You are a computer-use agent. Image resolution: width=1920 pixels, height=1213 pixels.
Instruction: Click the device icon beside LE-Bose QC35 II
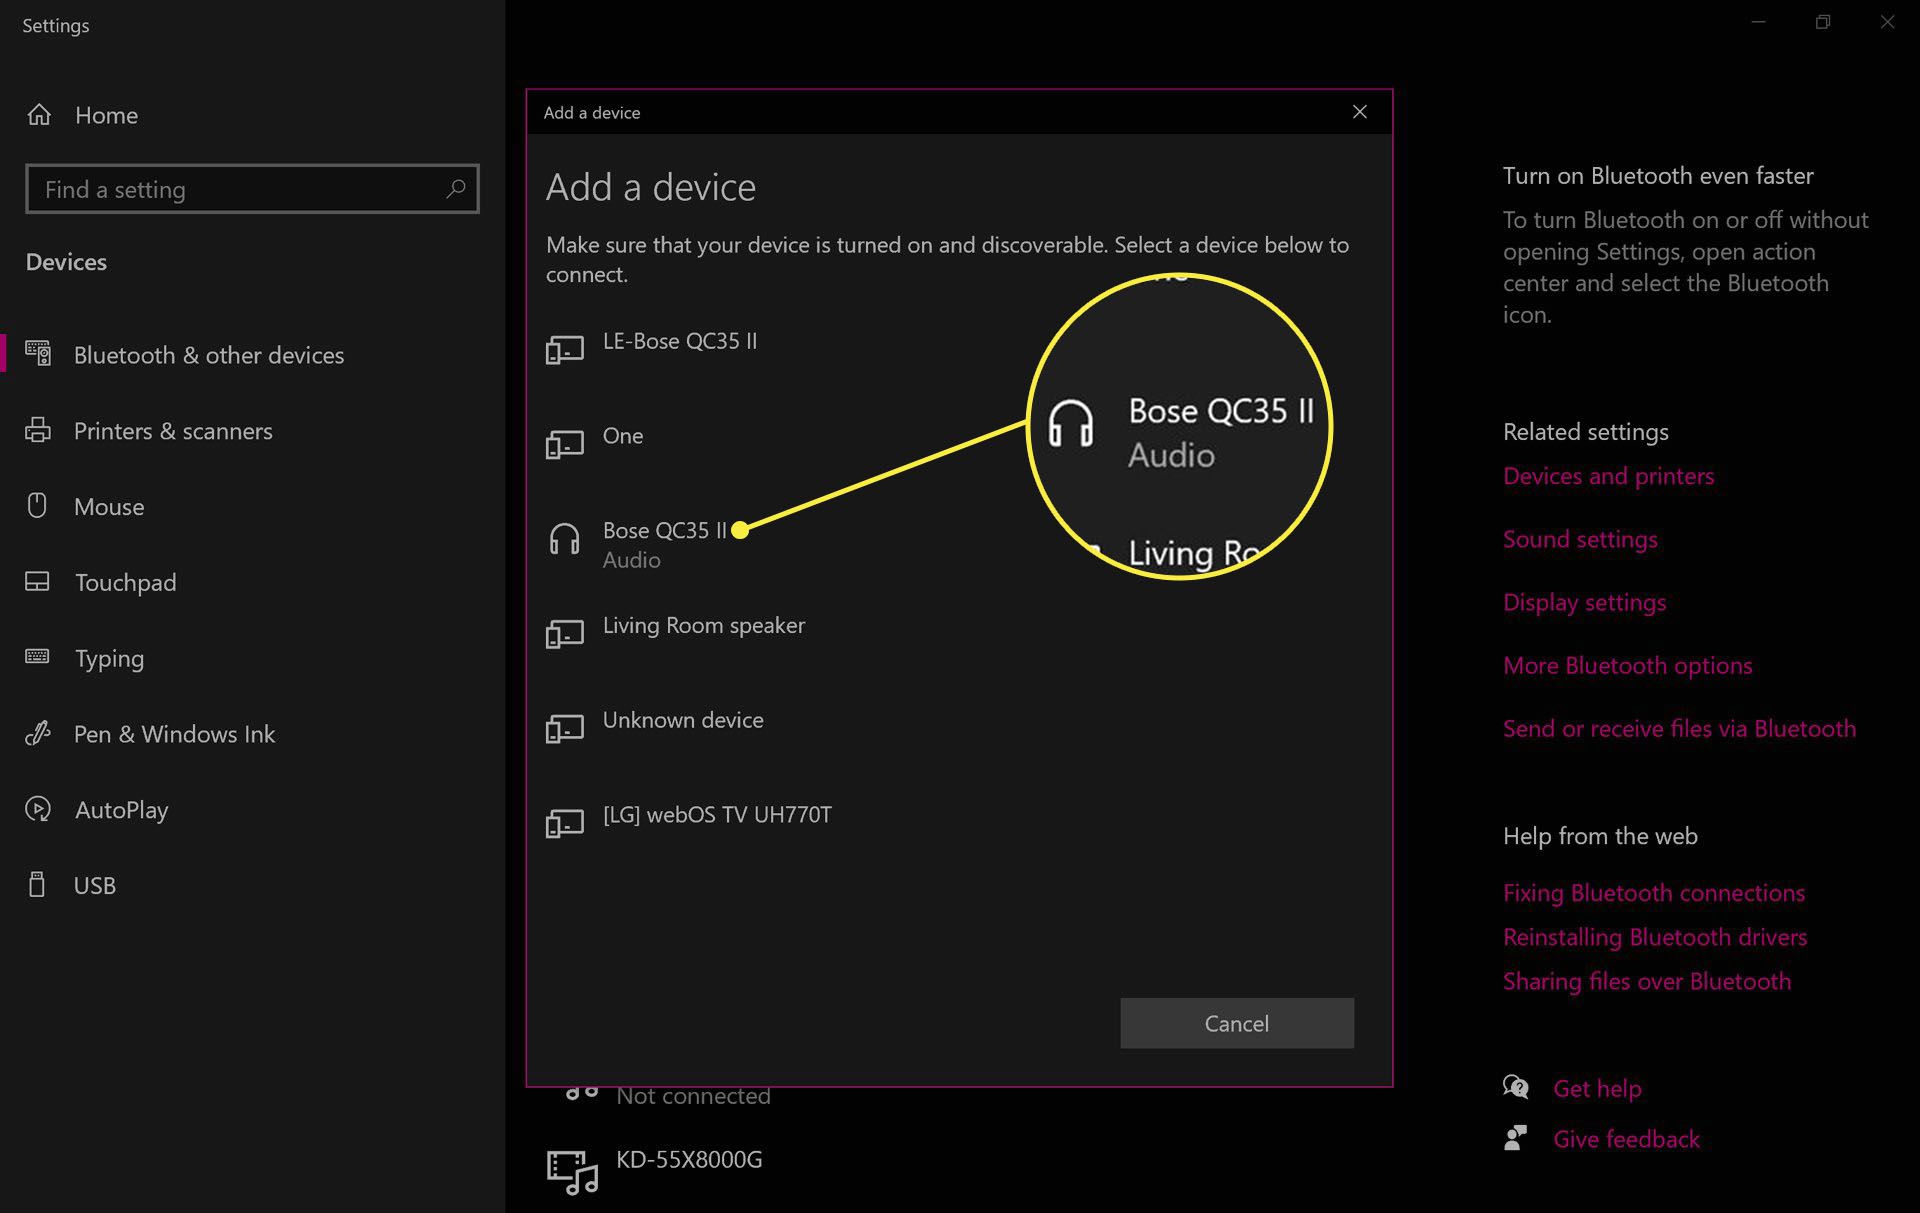[x=565, y=349]
